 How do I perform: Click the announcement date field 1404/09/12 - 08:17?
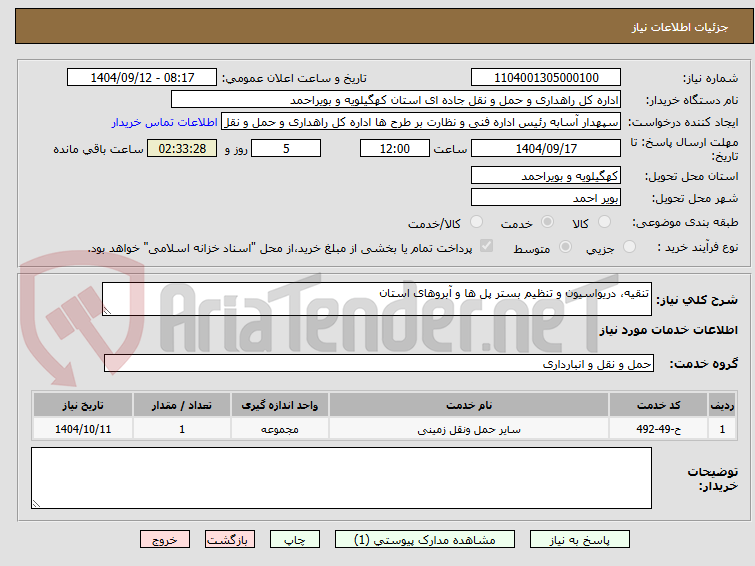click(142, 78)
